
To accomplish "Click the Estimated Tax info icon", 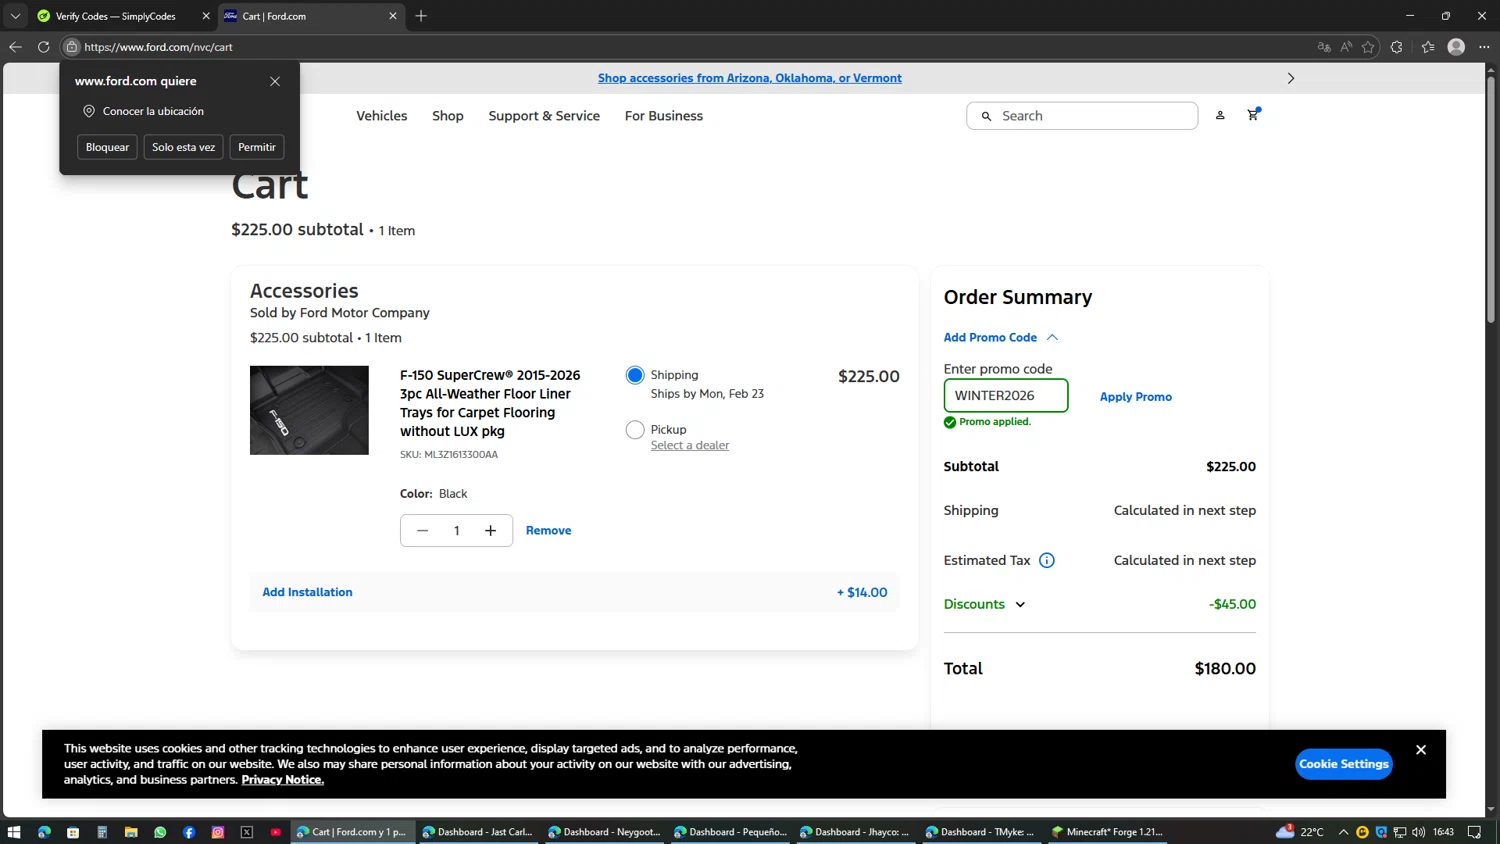I will 1046,560.
